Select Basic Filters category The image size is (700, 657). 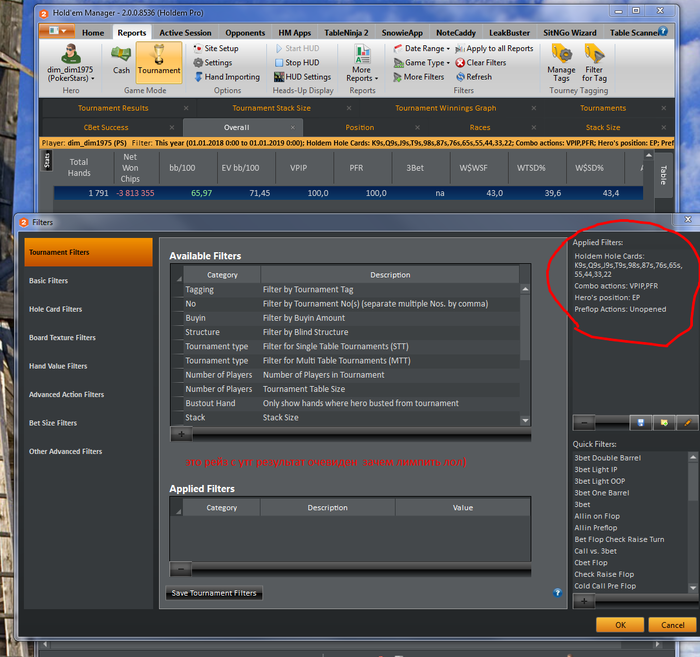click(88, 281)
